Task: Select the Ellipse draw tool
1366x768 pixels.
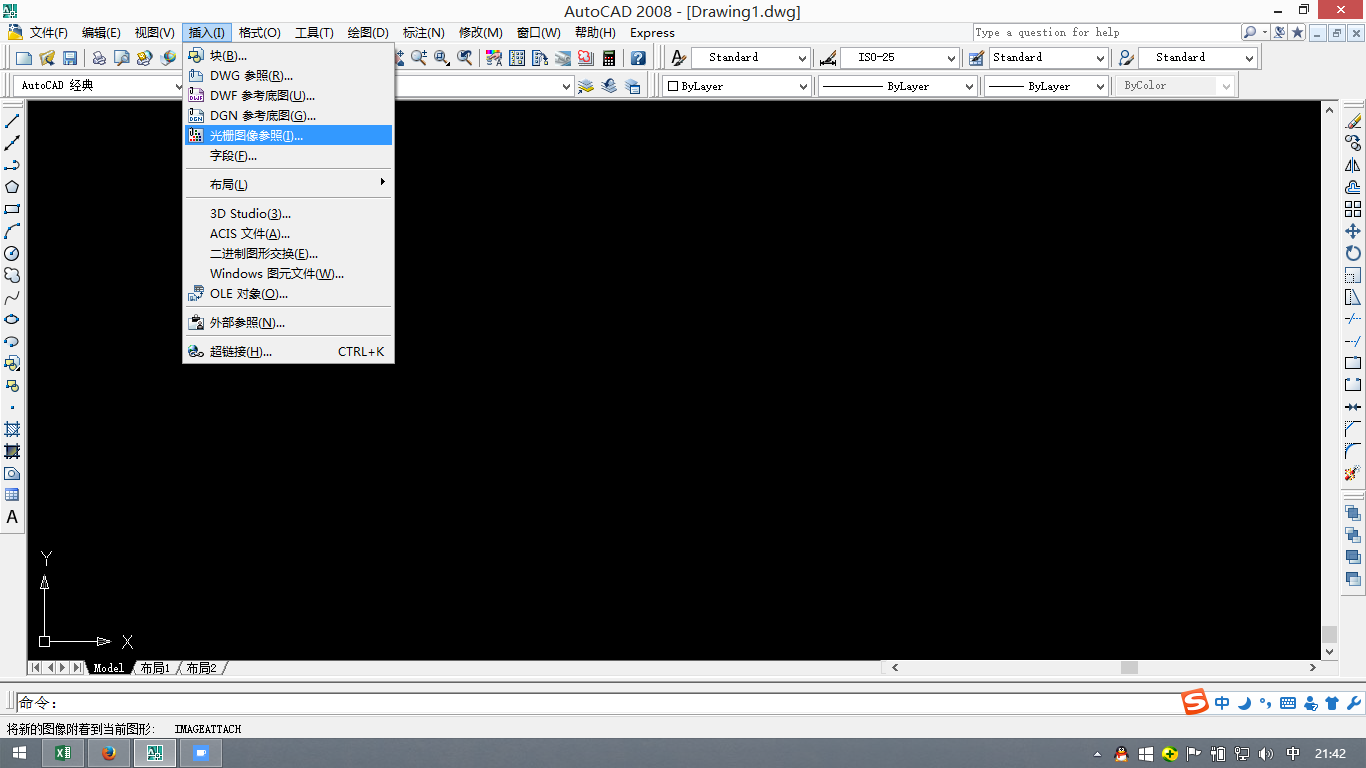Action: [12, 319]
